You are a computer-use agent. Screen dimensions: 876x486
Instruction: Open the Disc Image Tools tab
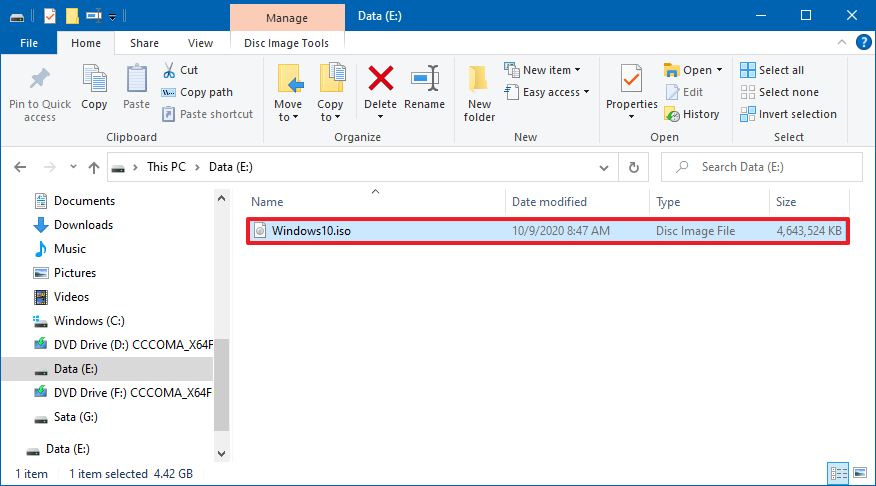pos(287,43)
